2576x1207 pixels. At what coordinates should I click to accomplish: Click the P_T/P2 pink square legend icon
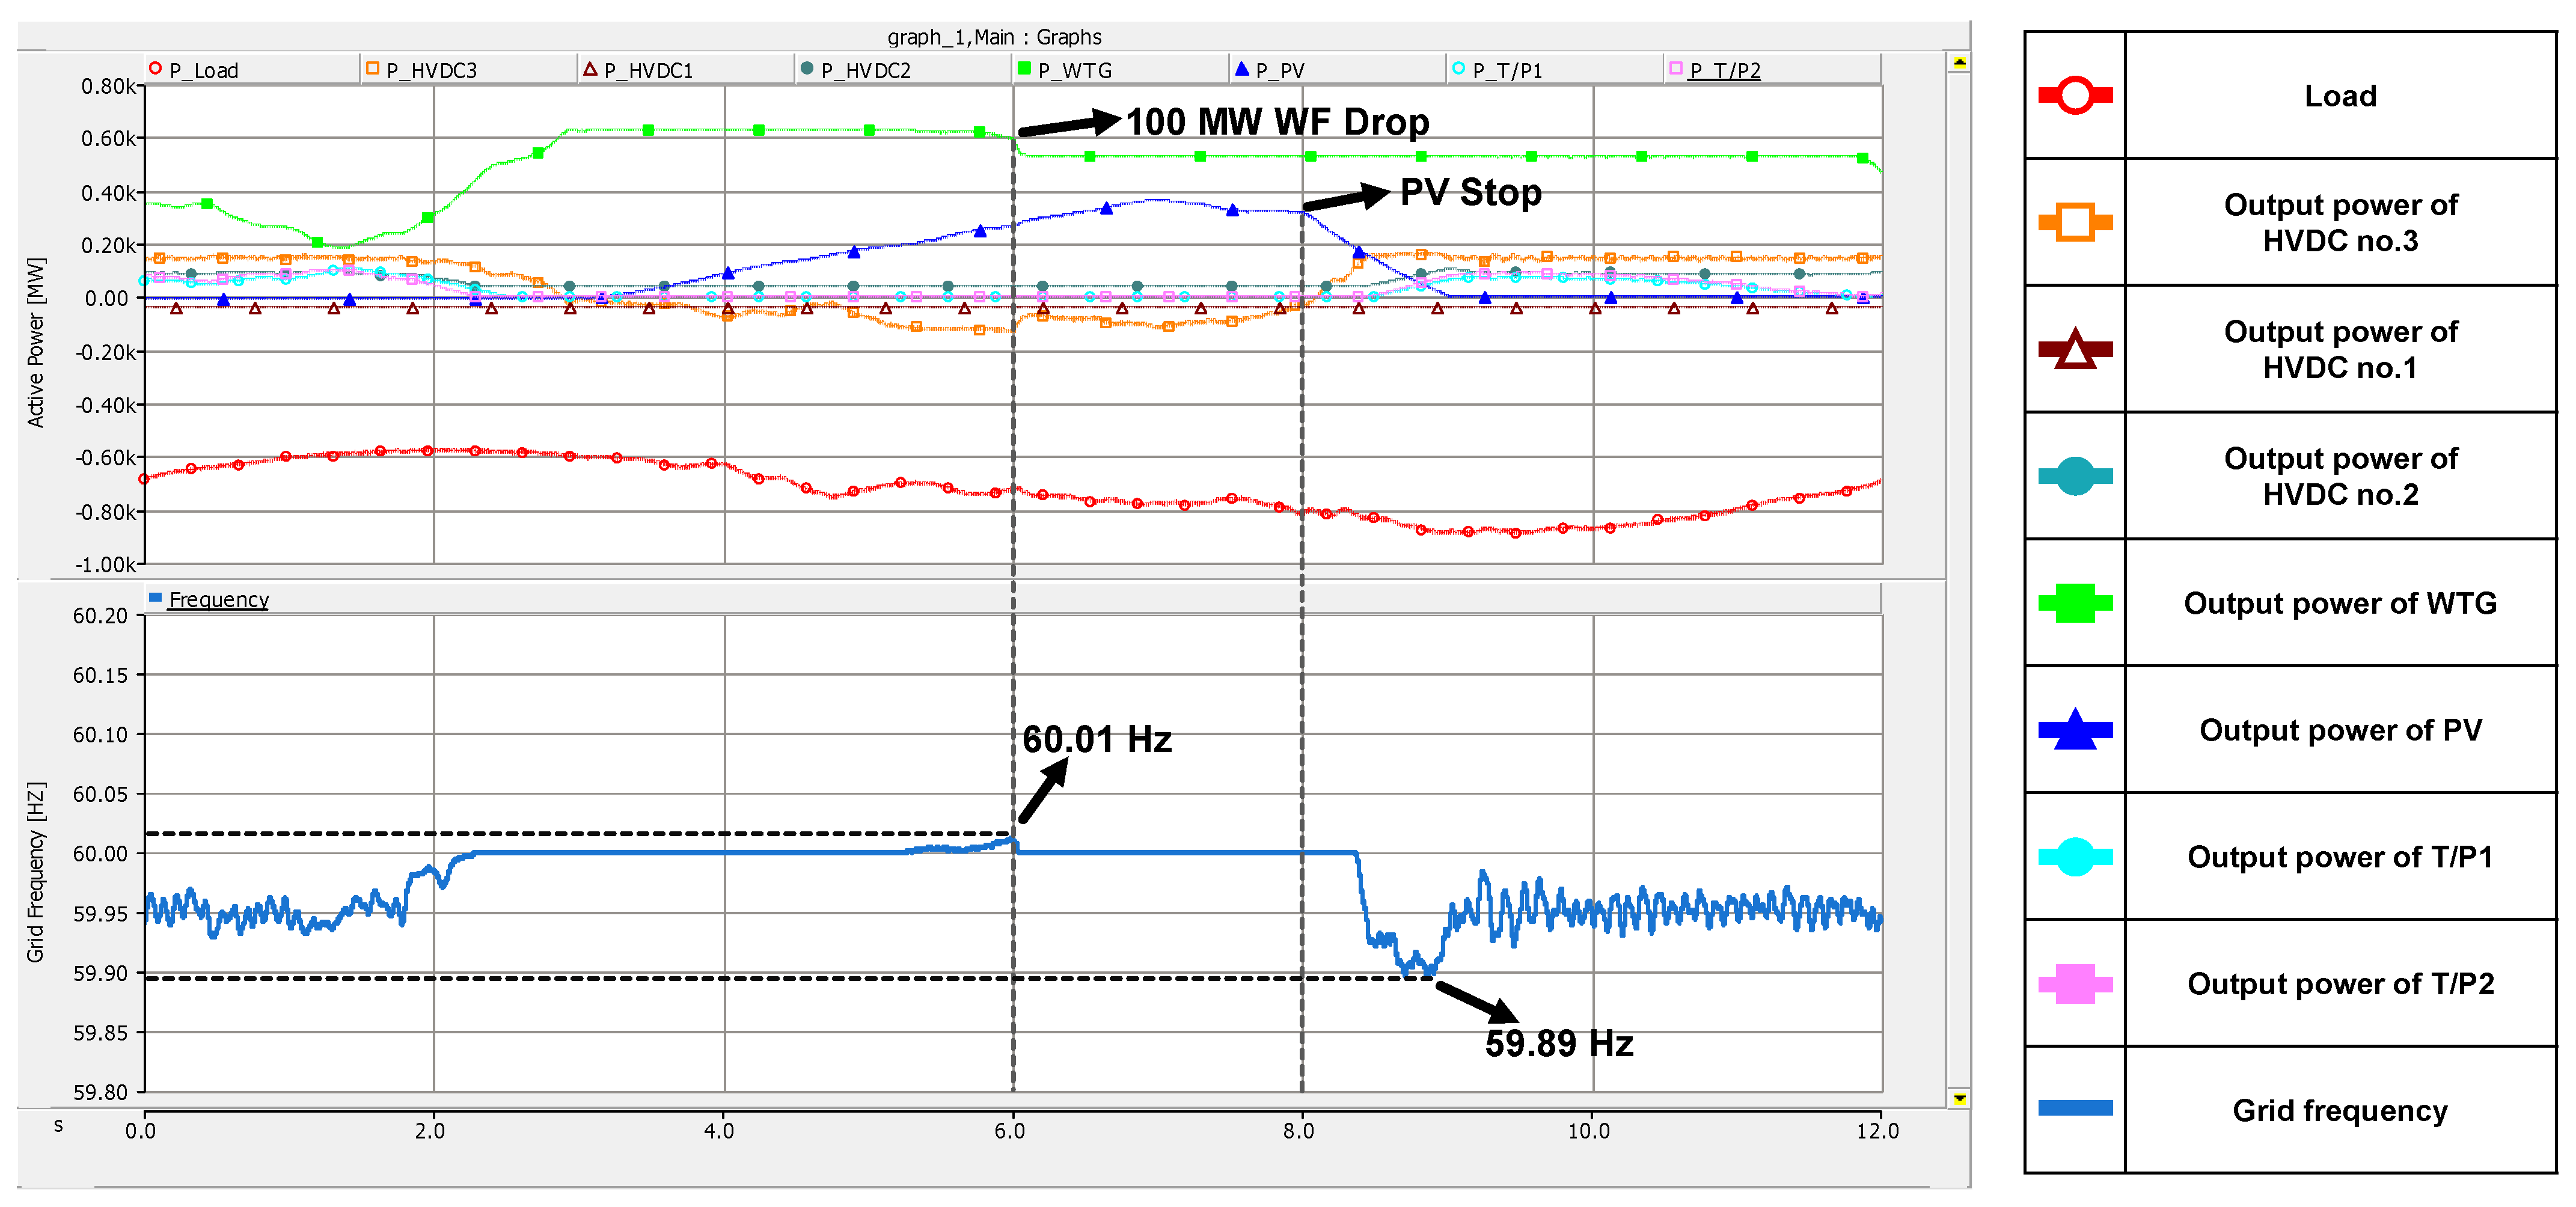point(1675,69)
